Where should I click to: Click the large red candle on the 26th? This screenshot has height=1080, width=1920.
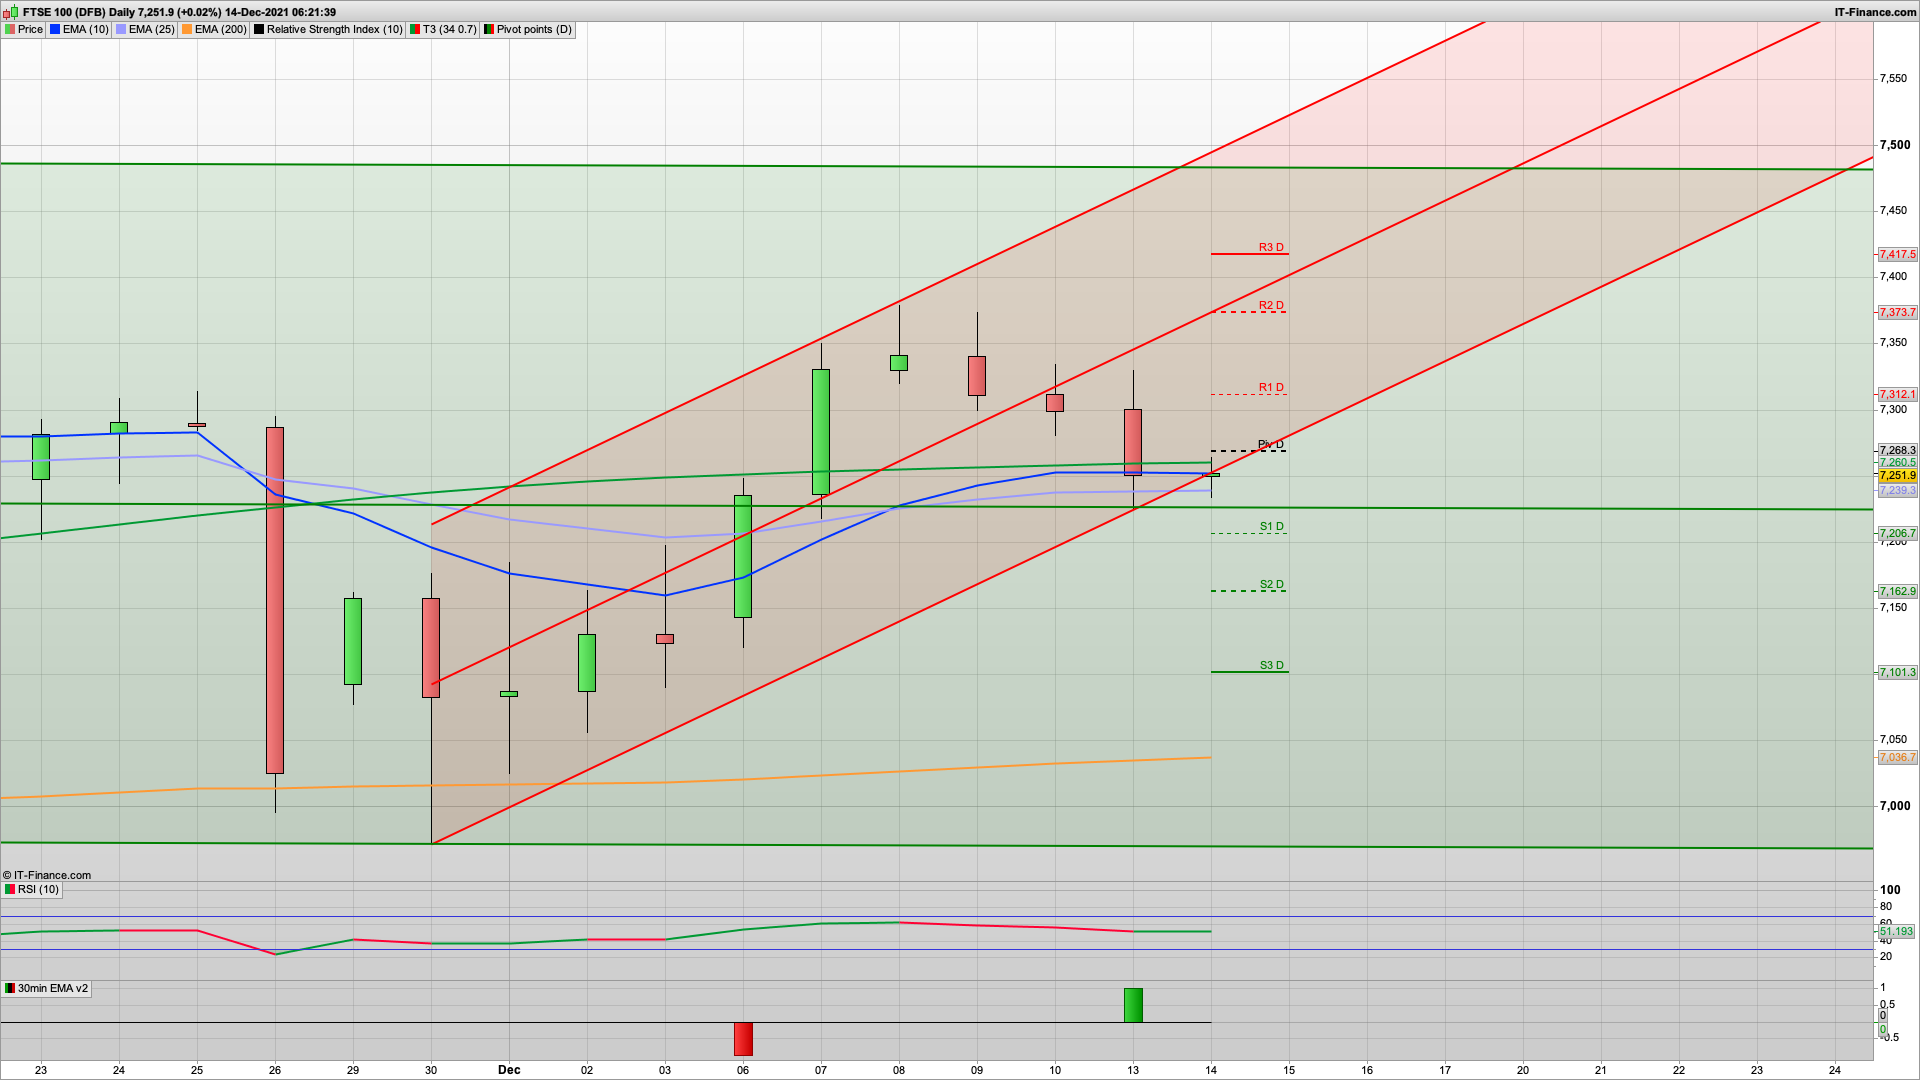pos(275,600)
